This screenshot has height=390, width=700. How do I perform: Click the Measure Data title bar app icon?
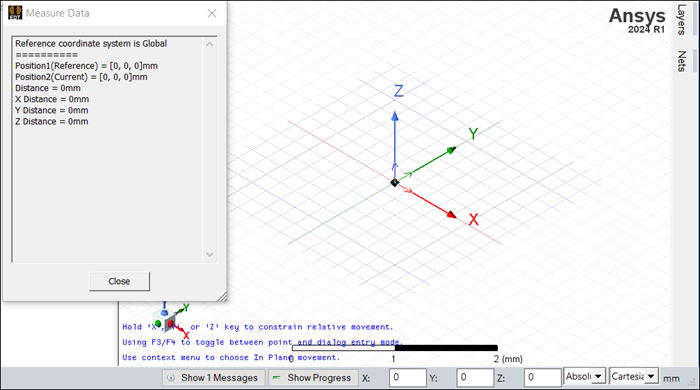(x=15, y=13)
